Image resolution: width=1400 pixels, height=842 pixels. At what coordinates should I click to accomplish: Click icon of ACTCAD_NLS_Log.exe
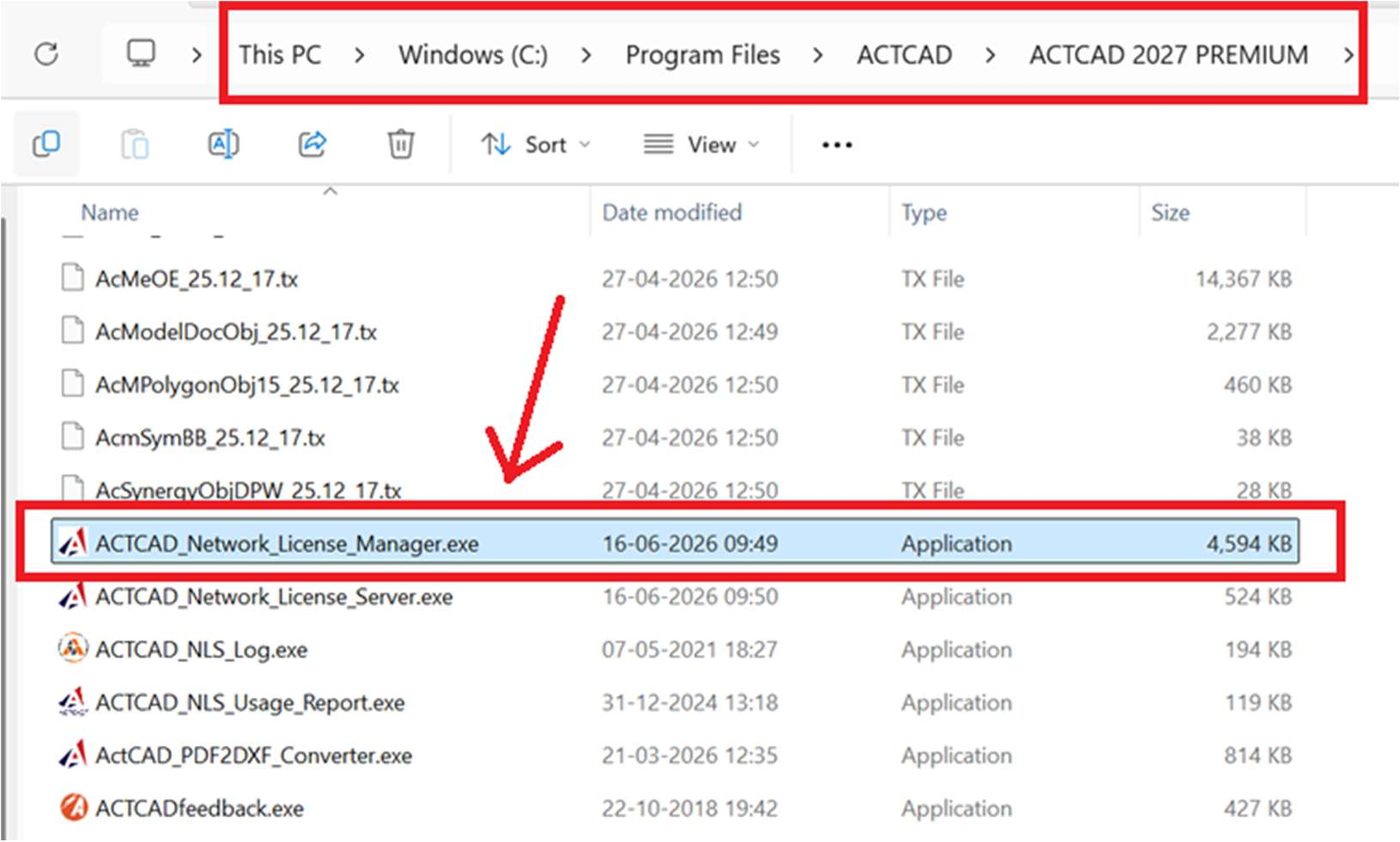point(73,650)
